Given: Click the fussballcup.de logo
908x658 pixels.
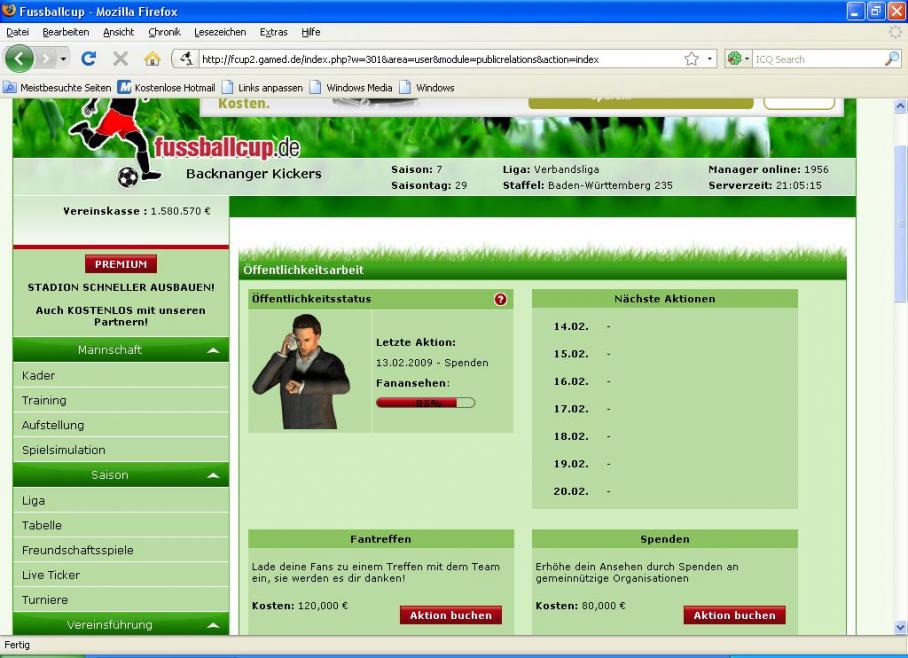Looking at the screenshot, I should pyautogui.click(x=226, y=148).
